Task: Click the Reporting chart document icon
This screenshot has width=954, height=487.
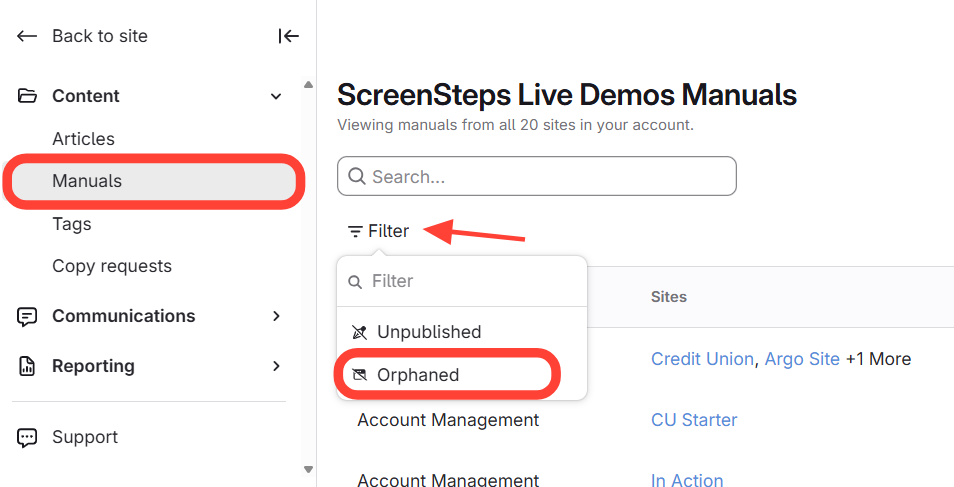Action: click(27, 366)
